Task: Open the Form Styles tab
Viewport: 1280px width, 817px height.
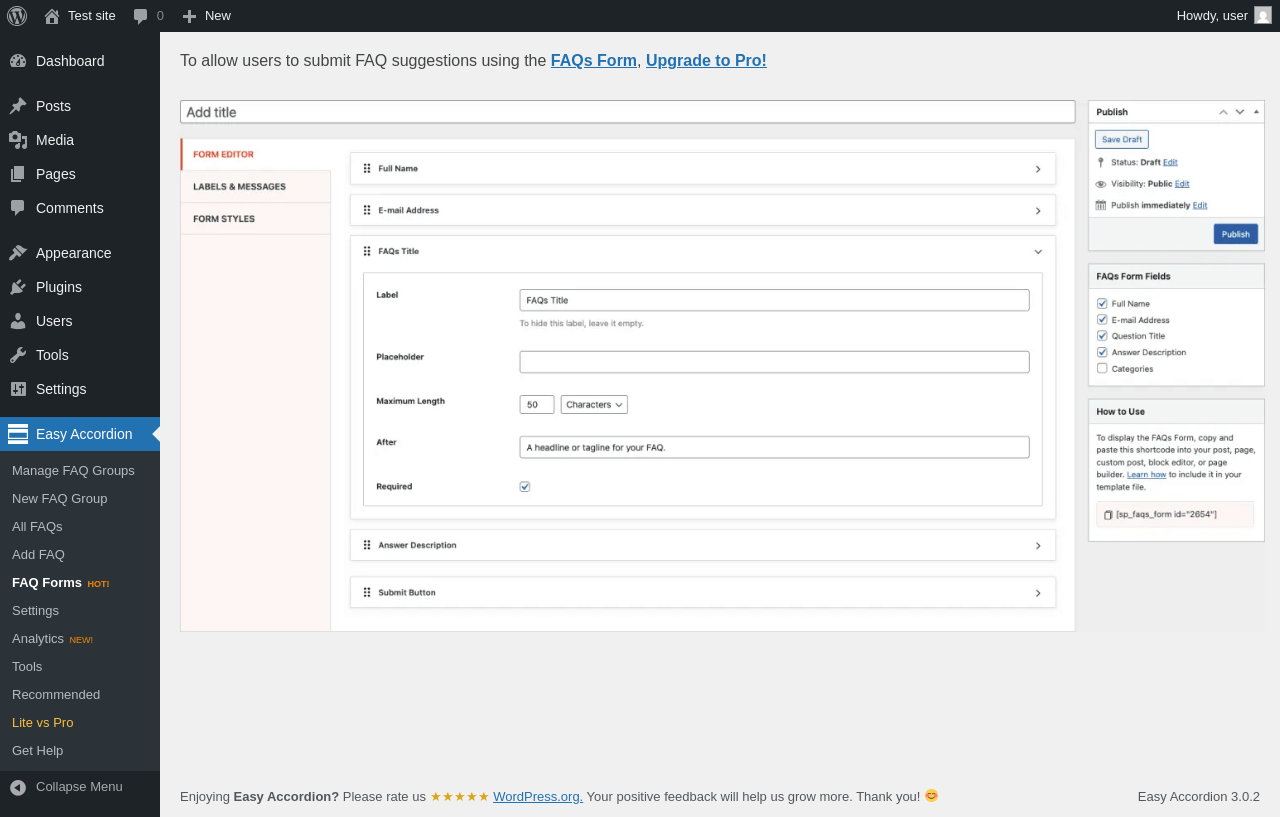Action: point(224,219)
